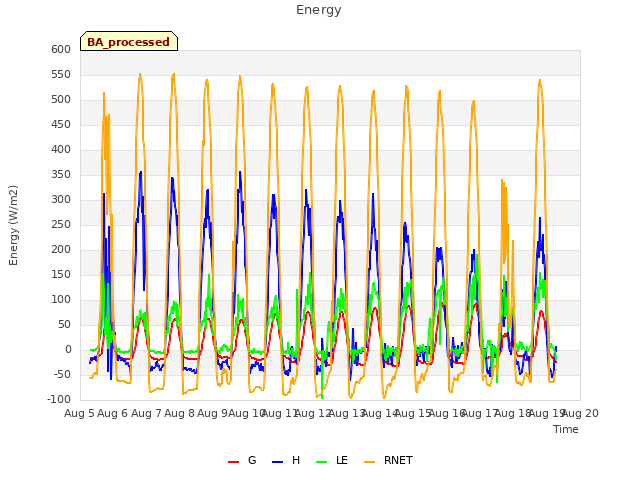Click the 500 y-axis tick value
This screenshot has height=480, width=640.
click(x=61, y=100)
